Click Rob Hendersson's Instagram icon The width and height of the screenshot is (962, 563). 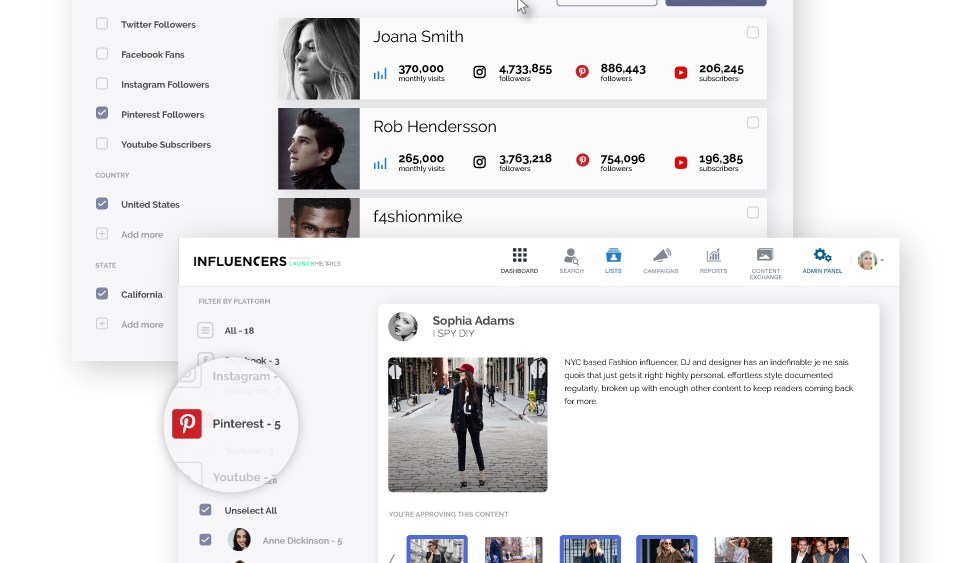[479, 162]
